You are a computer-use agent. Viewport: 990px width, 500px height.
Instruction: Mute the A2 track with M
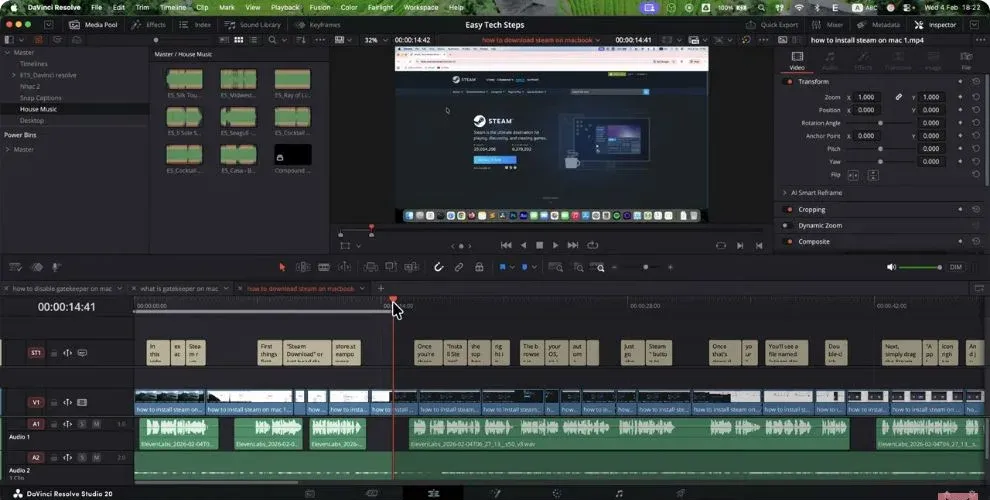pyautogui.click(x=96, y=457)
